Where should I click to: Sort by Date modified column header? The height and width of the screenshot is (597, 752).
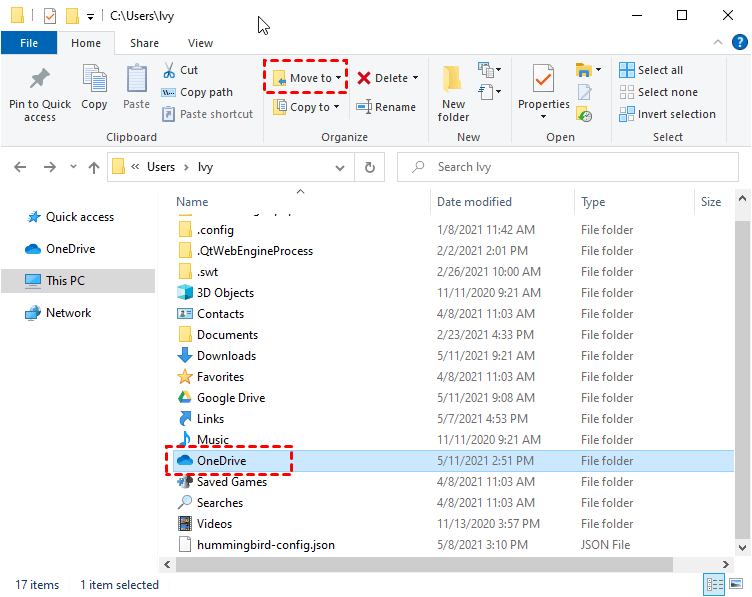click(x=474, y=202)
